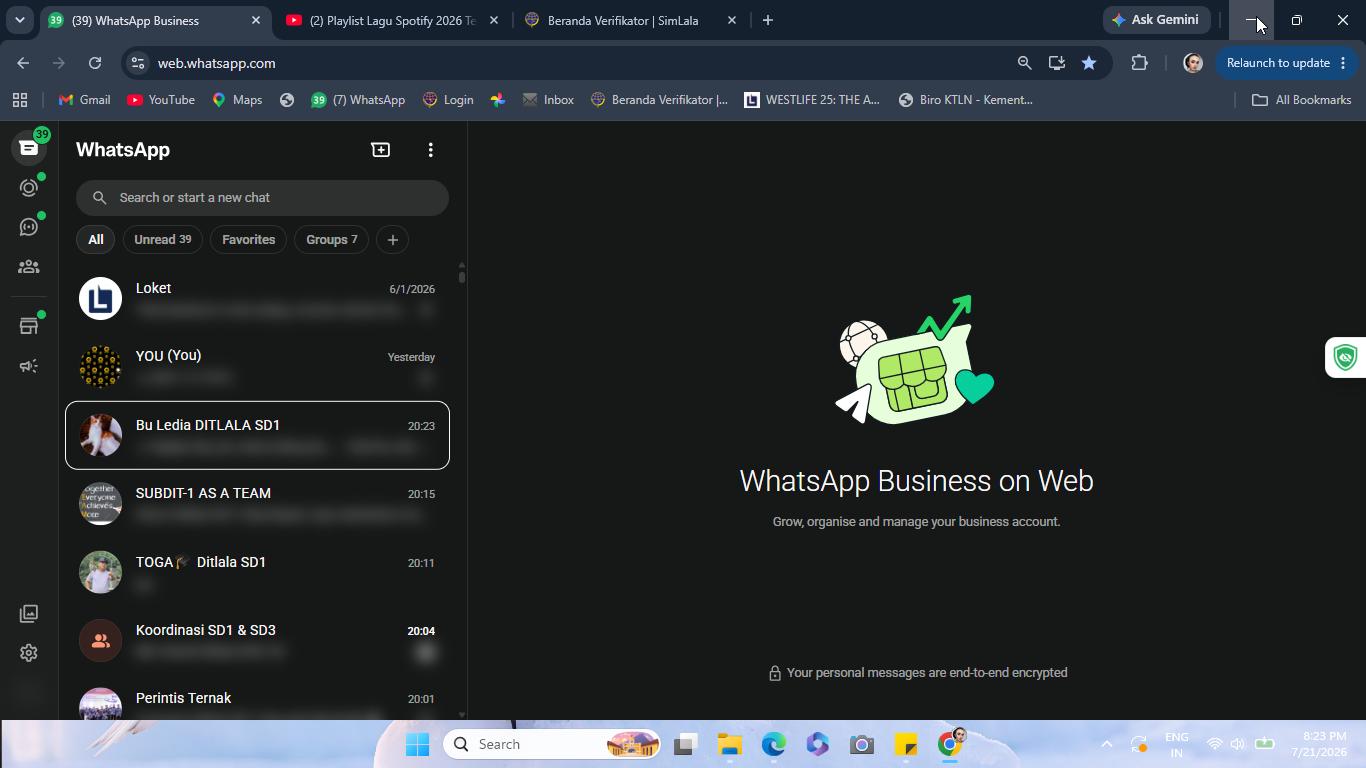The image size is (1366, 768).
Task: Open the apps grid in bookmarks bar
Action: pyautogui.click(x=20, y=100)
